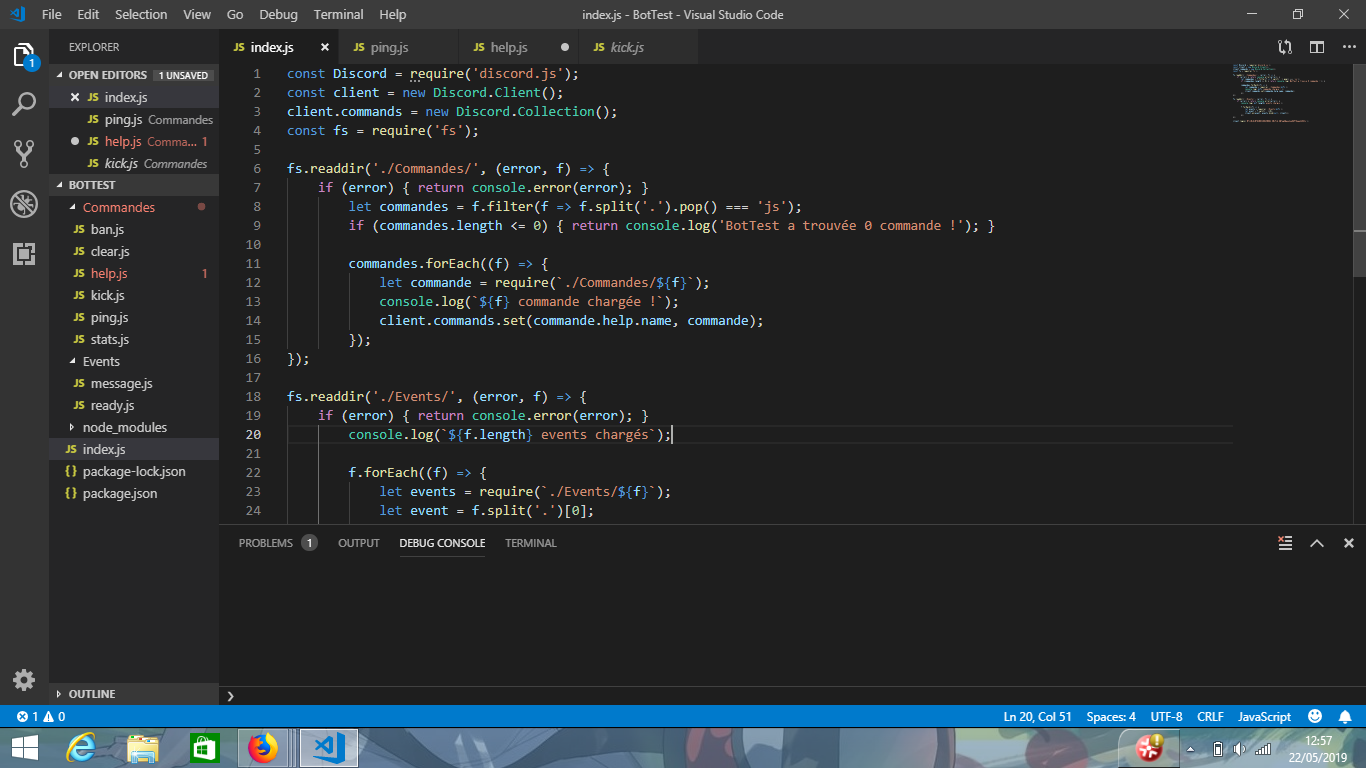Open the notifications bell
Viewport: 1366px width, 768px height.
tap(1345, 717)
